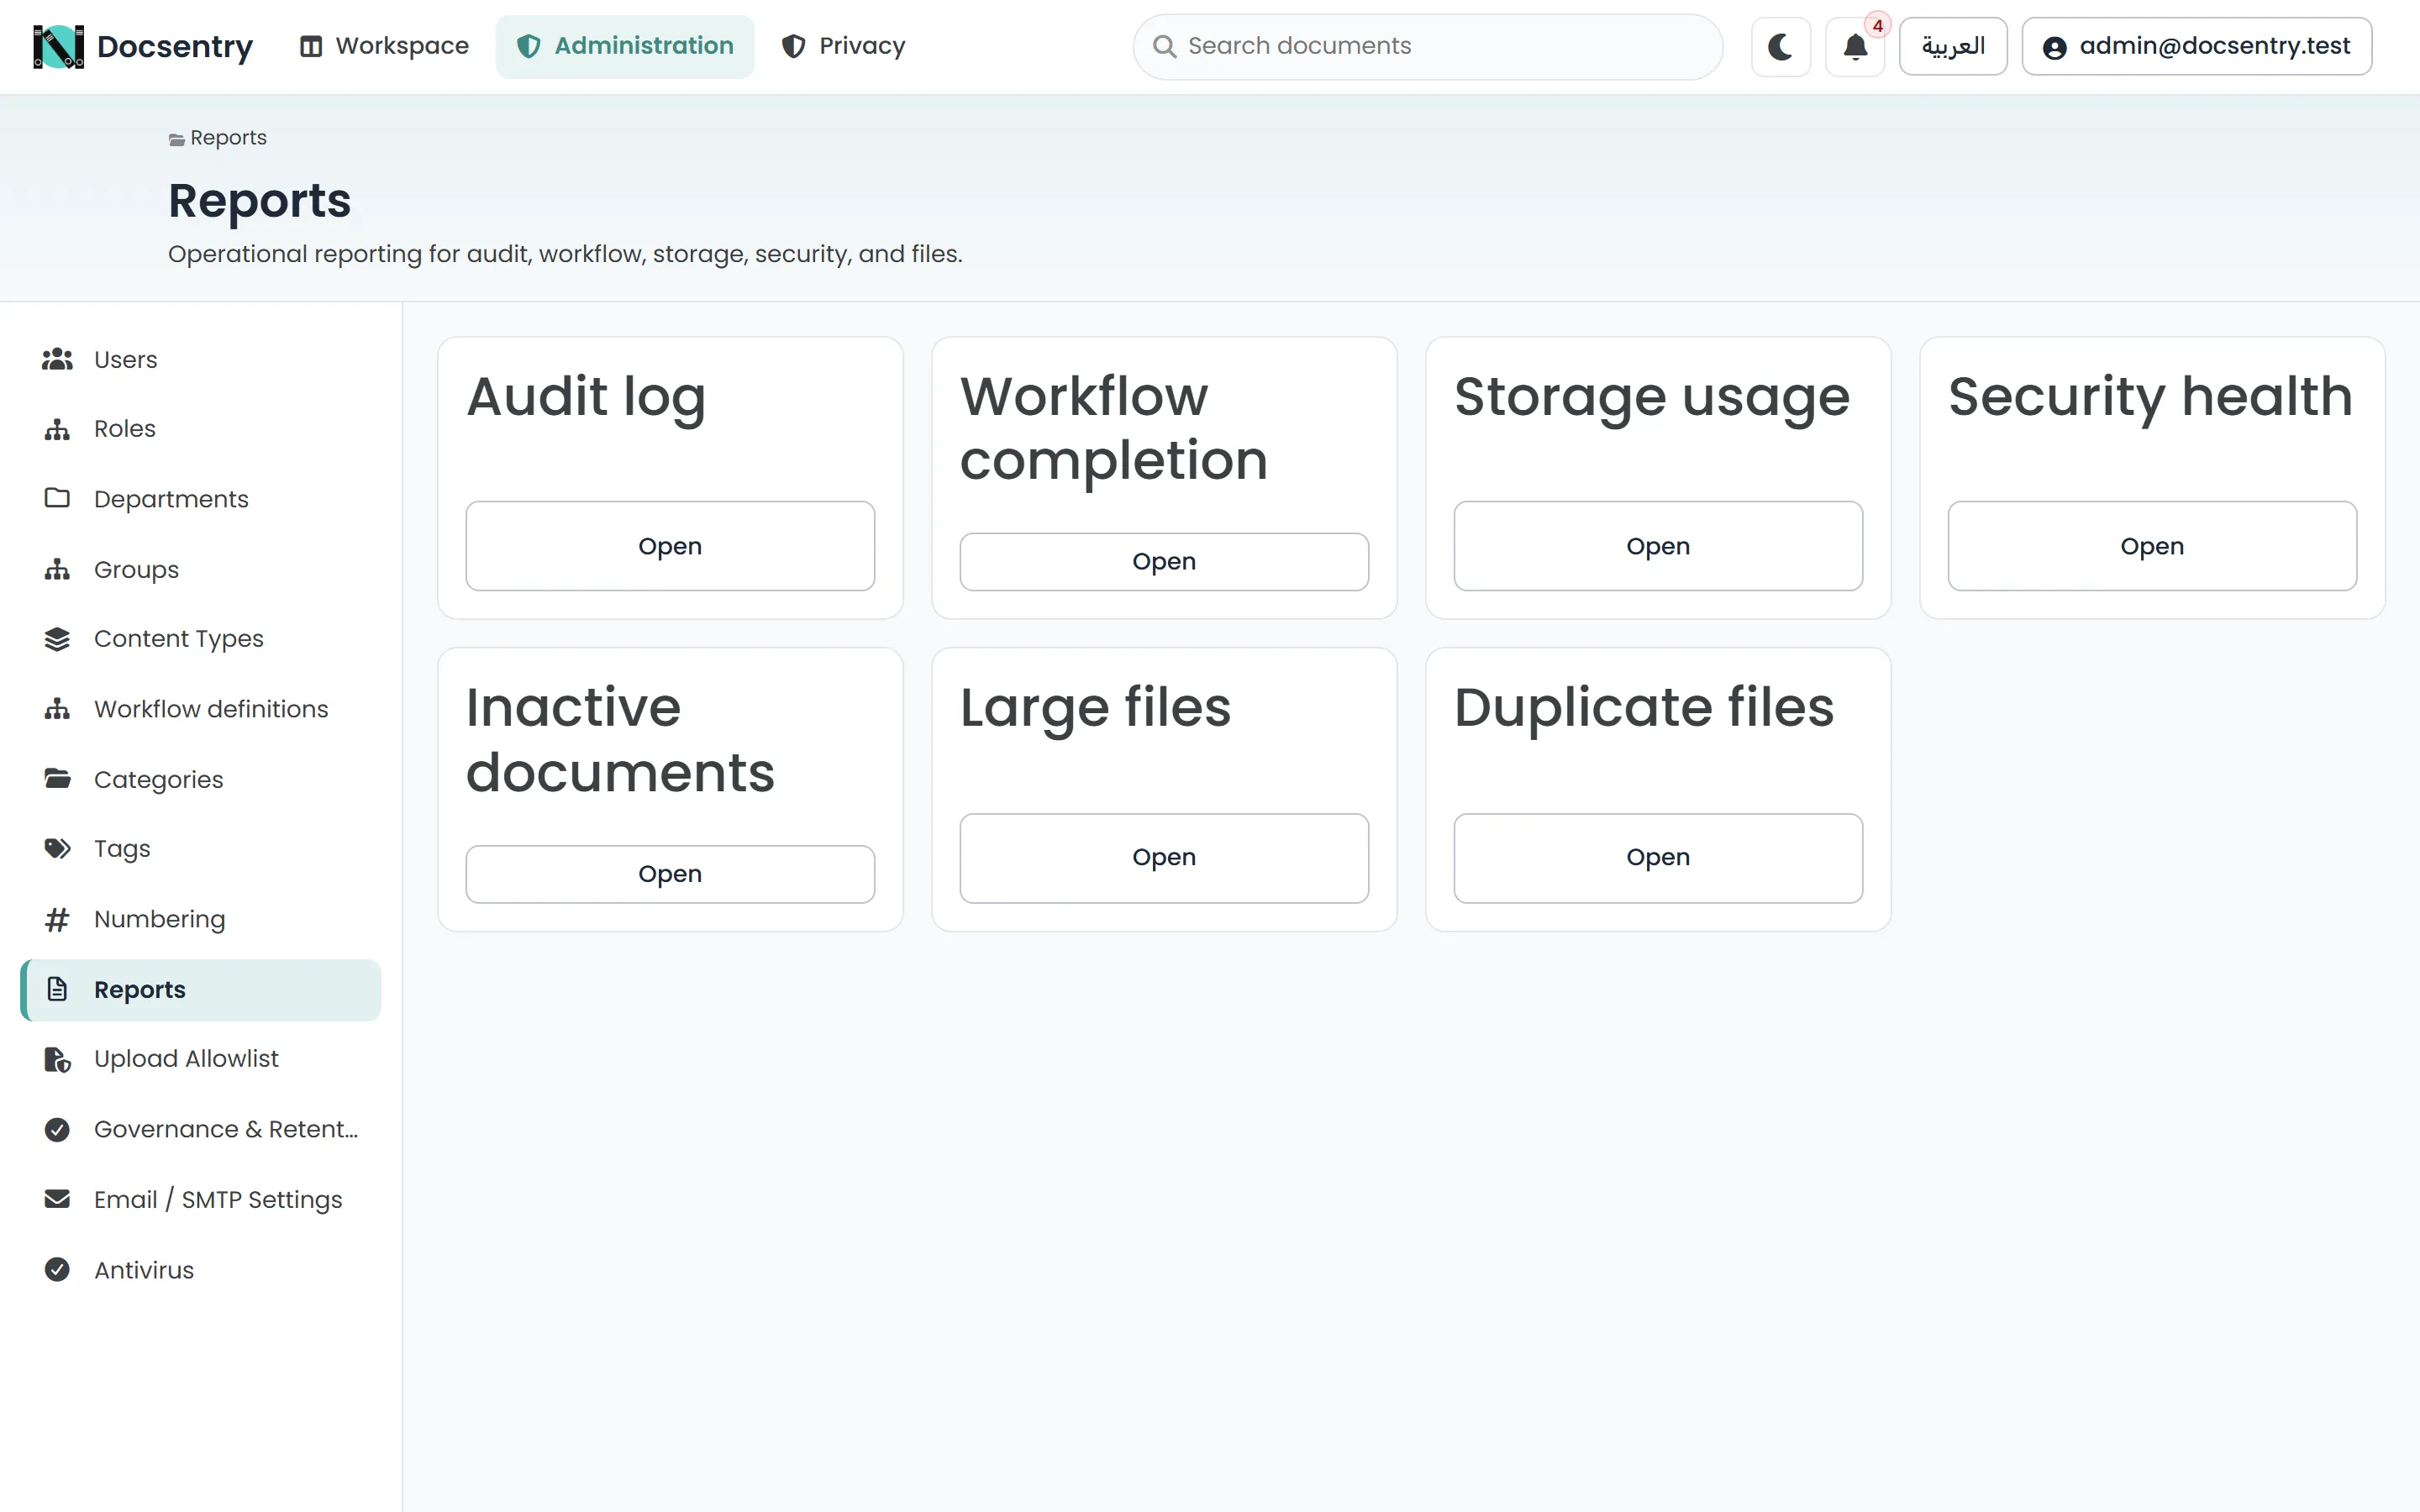Click the Categories open-folder icon

click(57, 778)
